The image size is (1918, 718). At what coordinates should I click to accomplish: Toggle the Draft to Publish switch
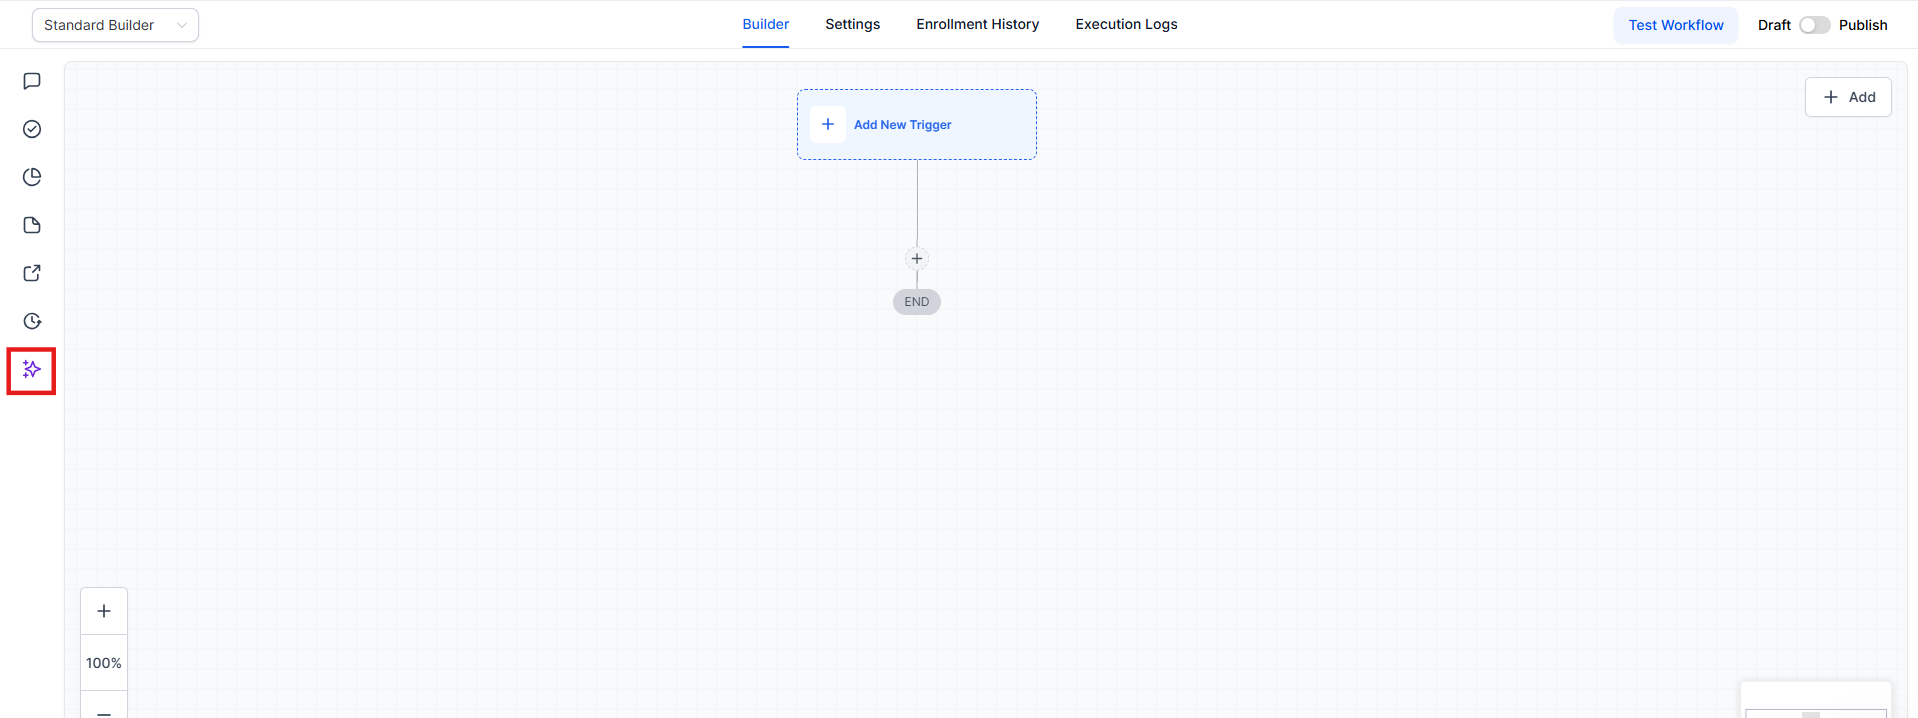tap(1814, 25)
